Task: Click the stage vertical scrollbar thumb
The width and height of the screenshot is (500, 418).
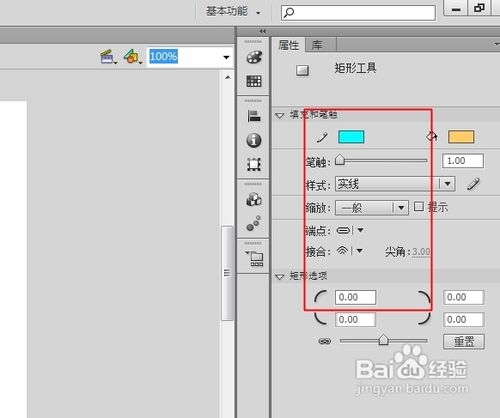Action: coord(227,273)
